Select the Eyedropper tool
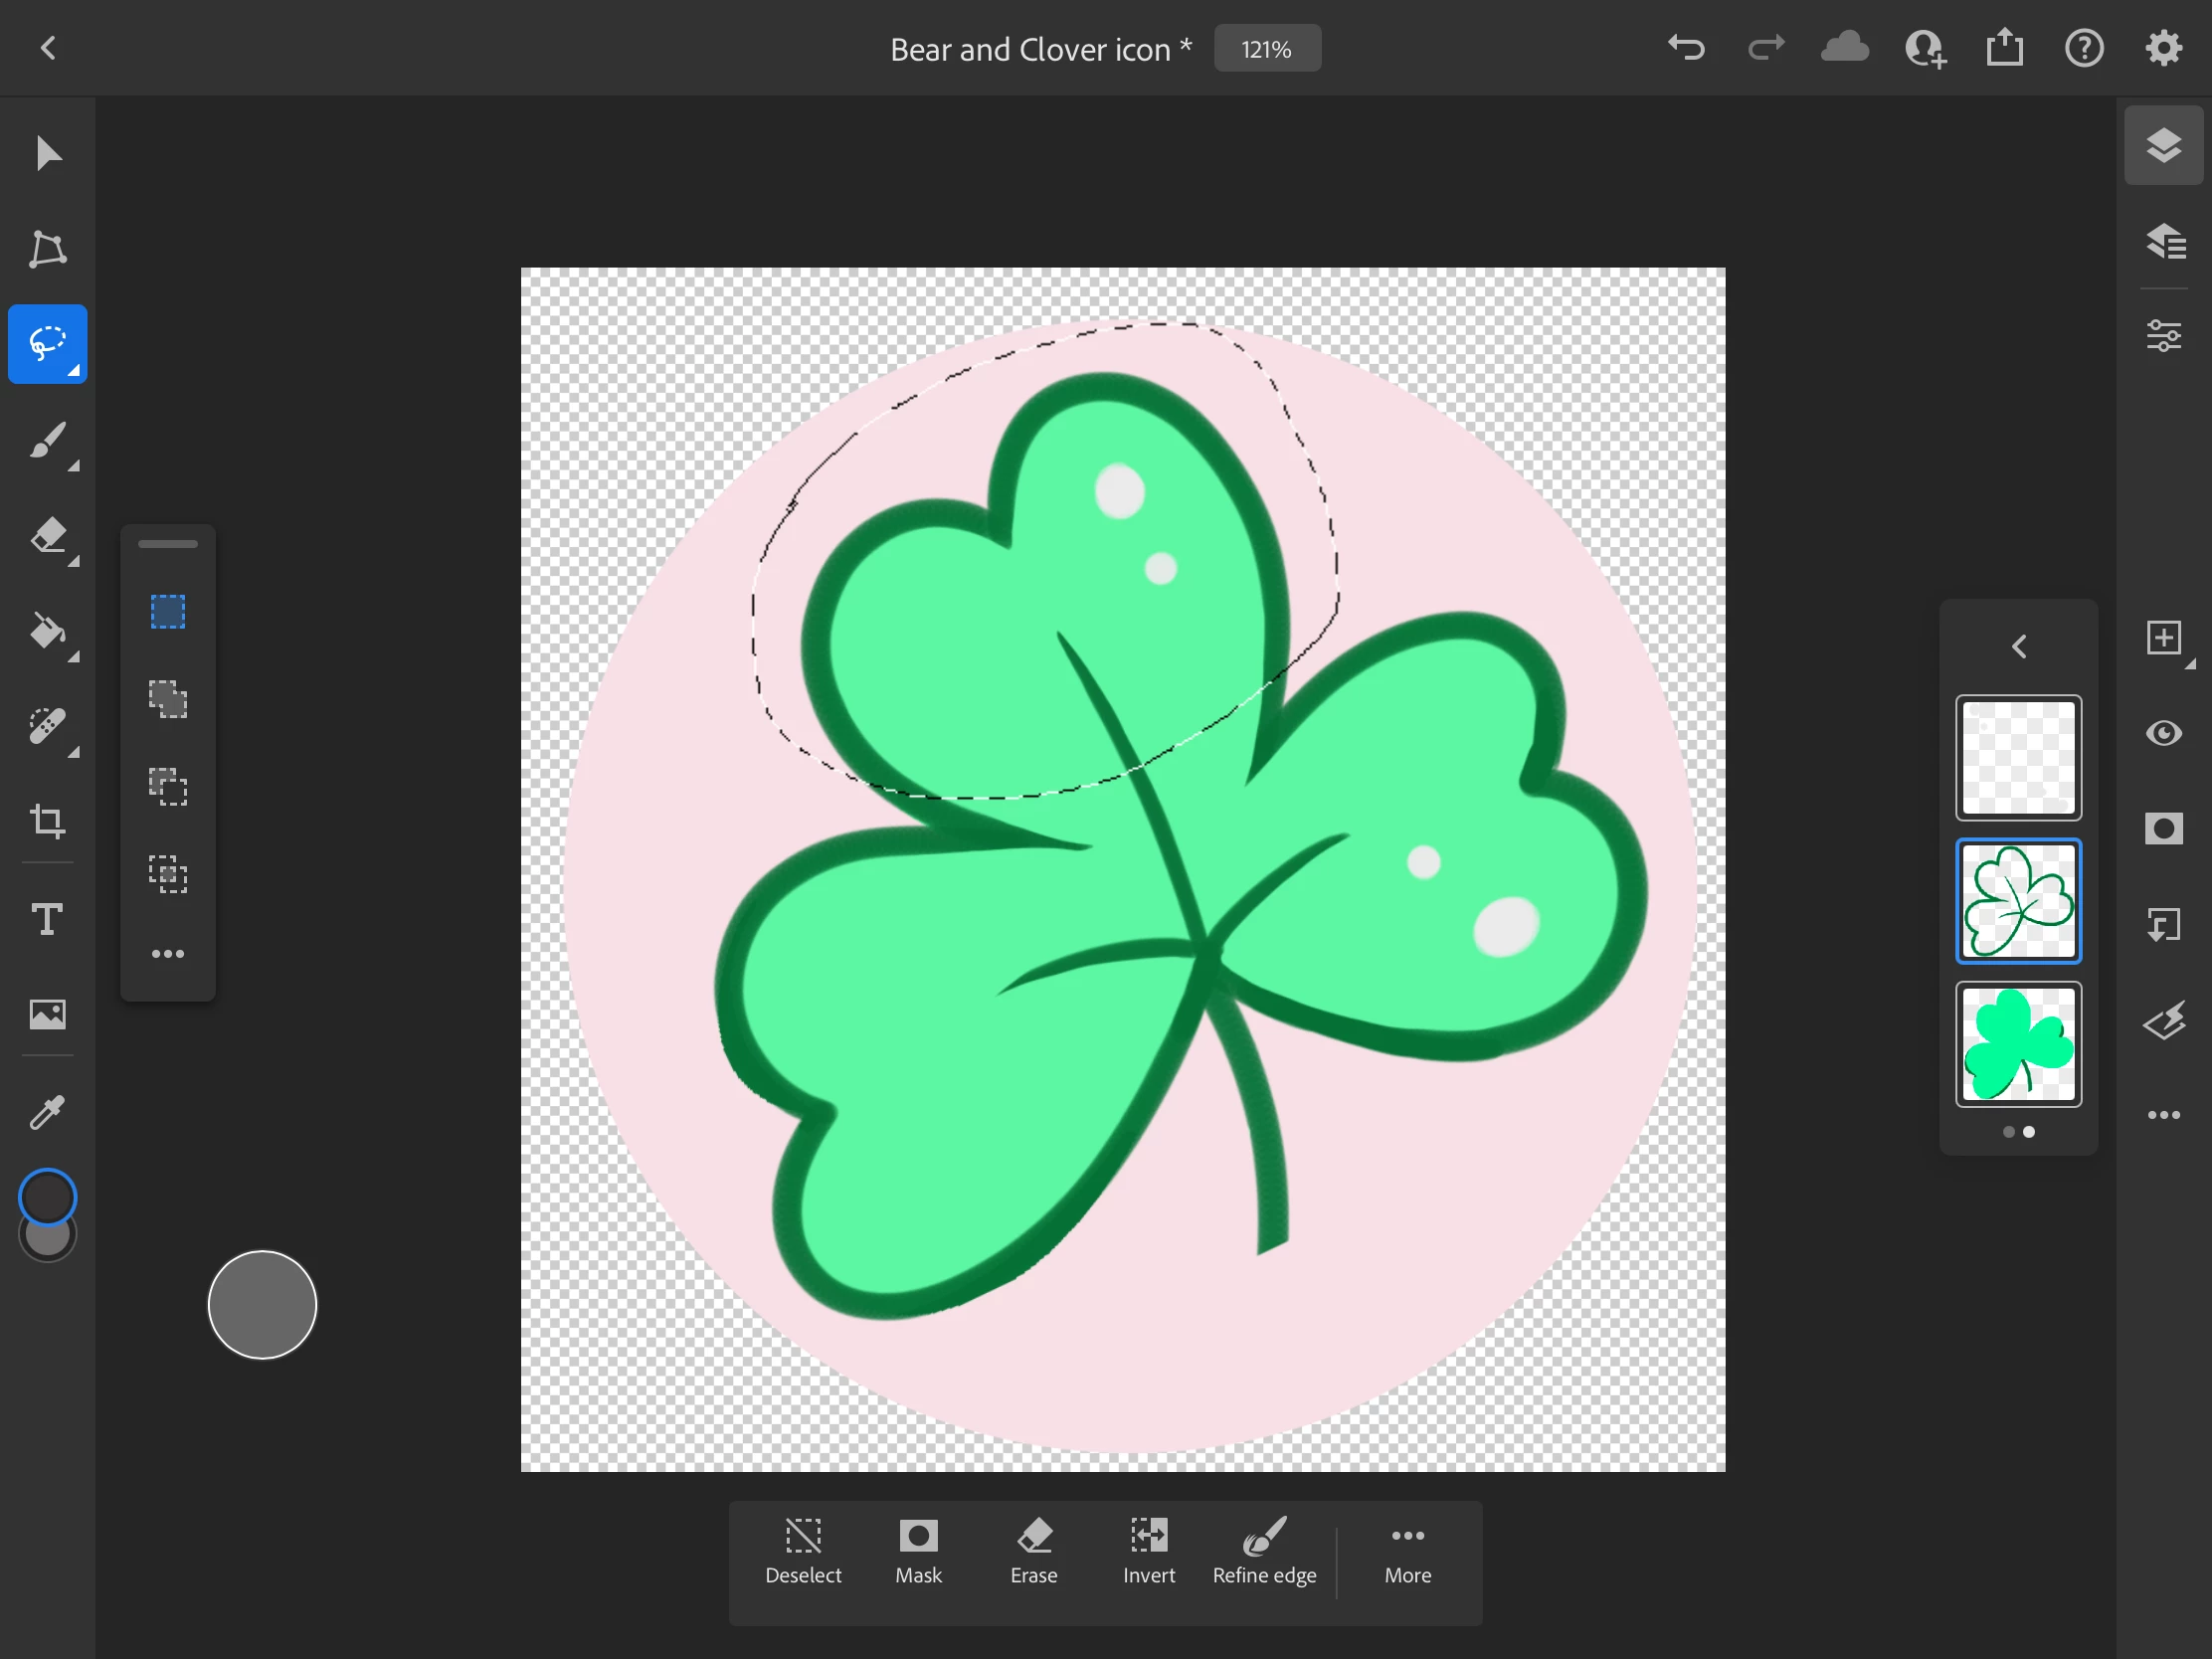Image resolution: width=2212 pixels, height=1659 pixels. point(47,1111)
